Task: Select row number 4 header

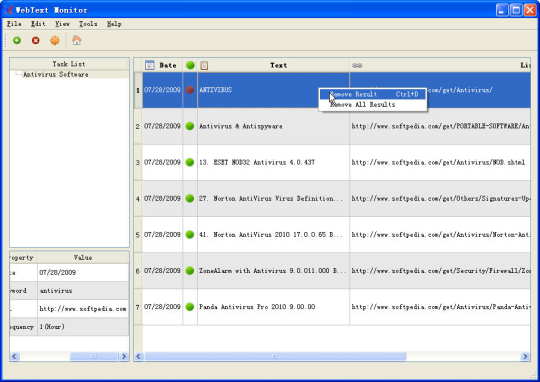Action: [138, 199]
